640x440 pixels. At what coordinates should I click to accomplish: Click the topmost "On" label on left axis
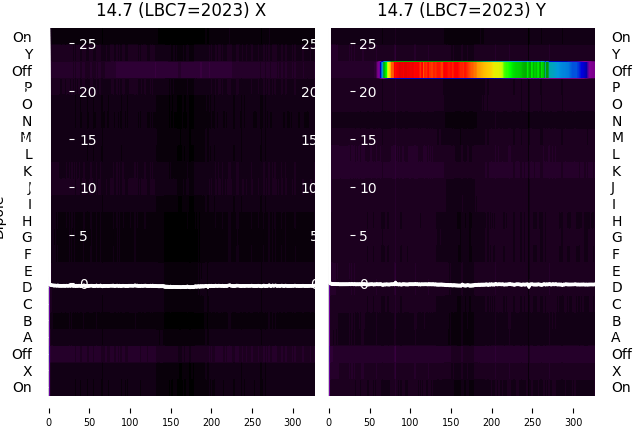tap(22, 38)
